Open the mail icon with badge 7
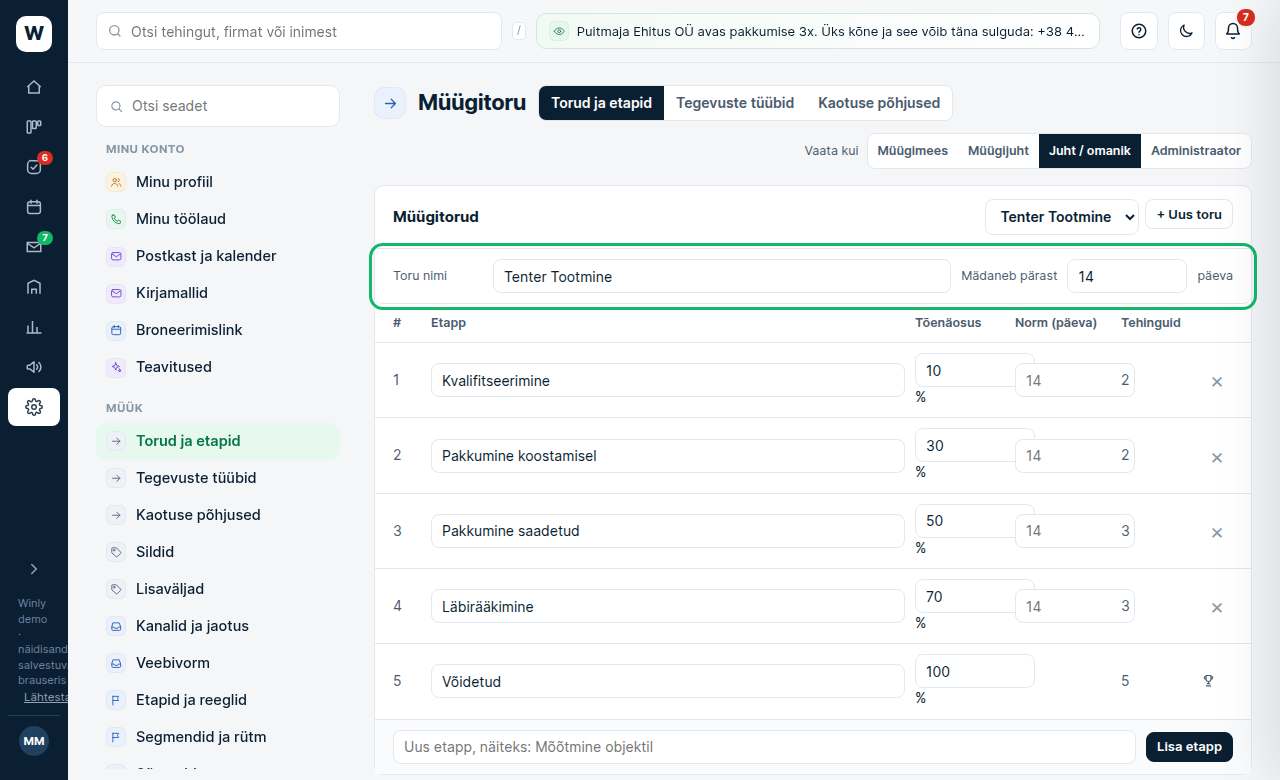The image size is (1280, 780). click(34, 247)
